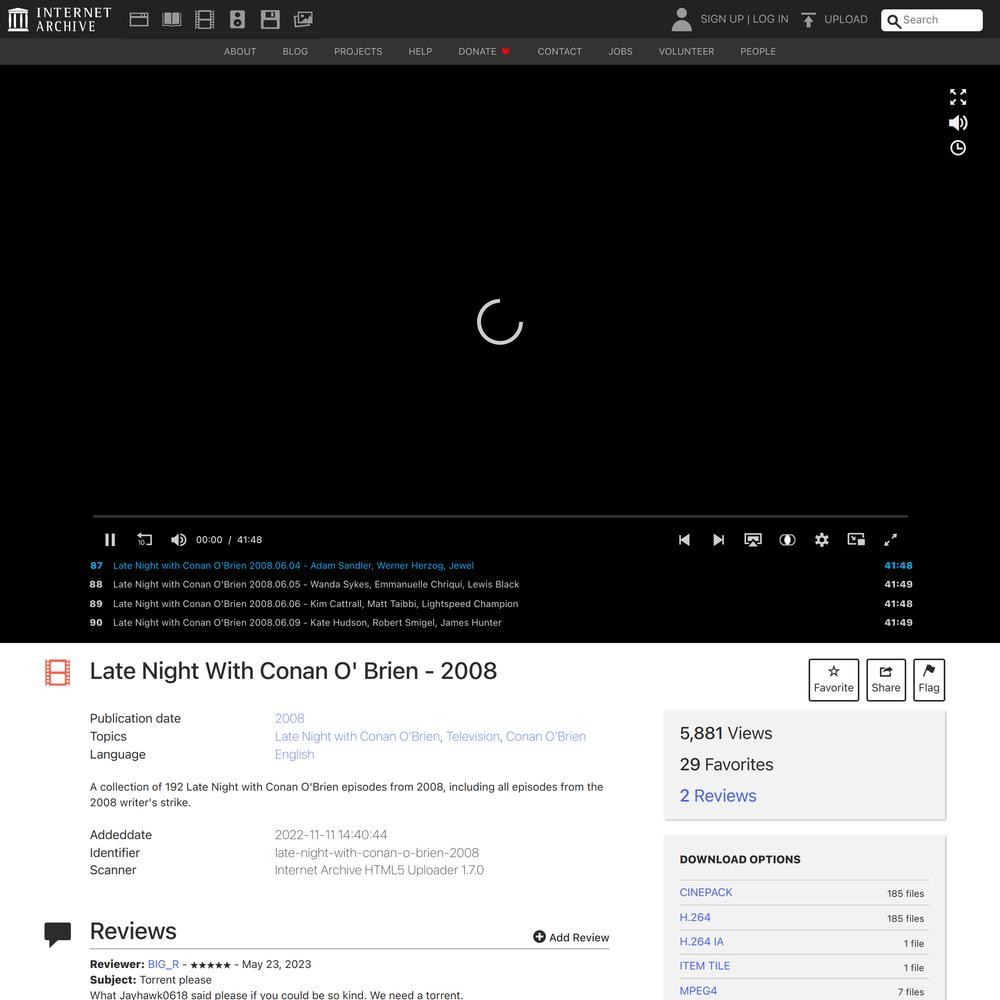
Task: Open the DONATE menu item
Action: [483, 52]
